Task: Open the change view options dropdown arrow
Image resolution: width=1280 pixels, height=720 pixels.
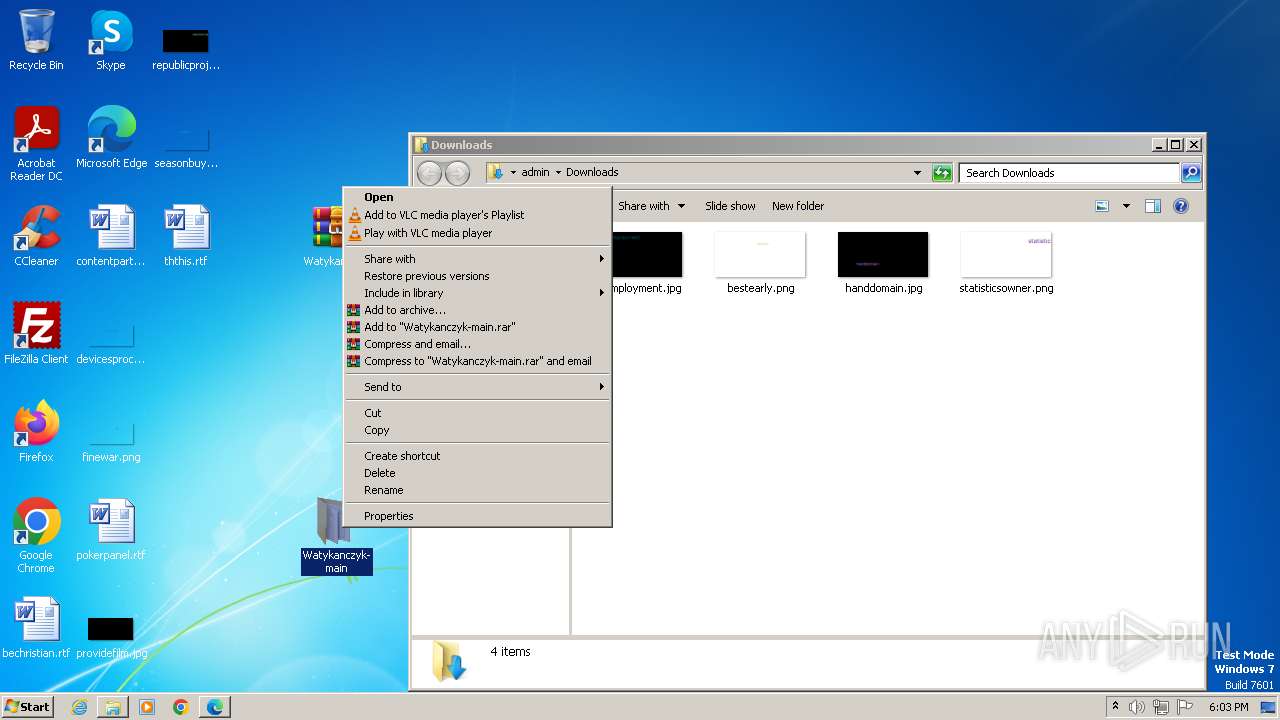Action: tap(1126, 206)
